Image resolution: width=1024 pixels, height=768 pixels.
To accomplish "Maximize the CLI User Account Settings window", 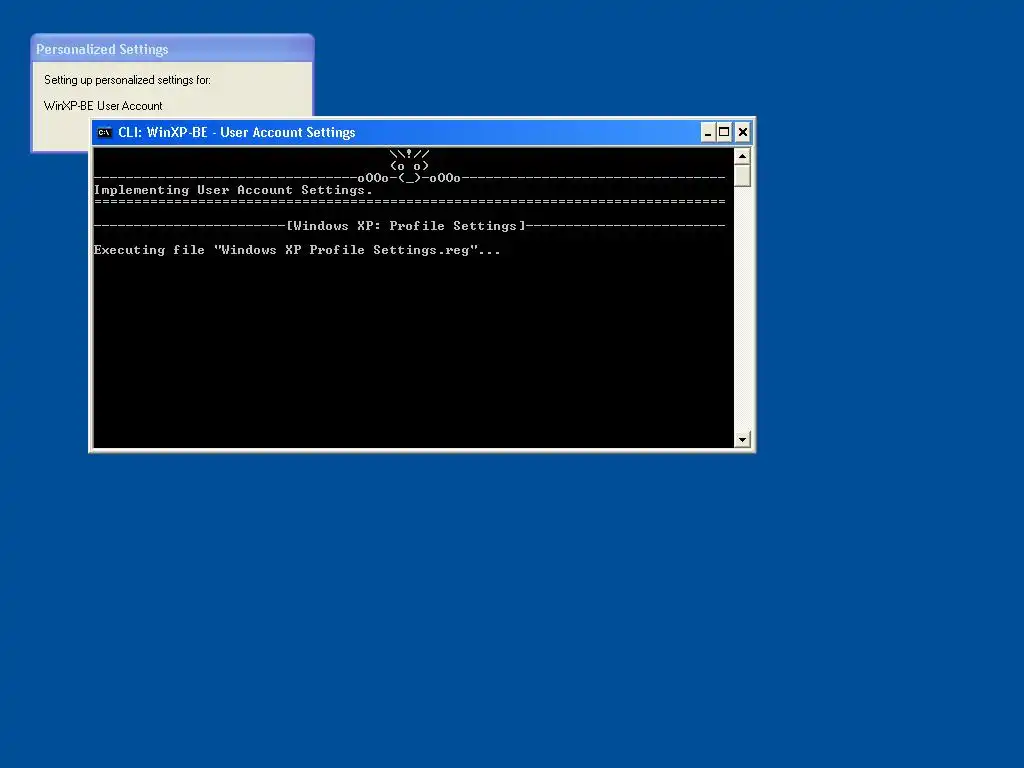I will coord(724,133).
